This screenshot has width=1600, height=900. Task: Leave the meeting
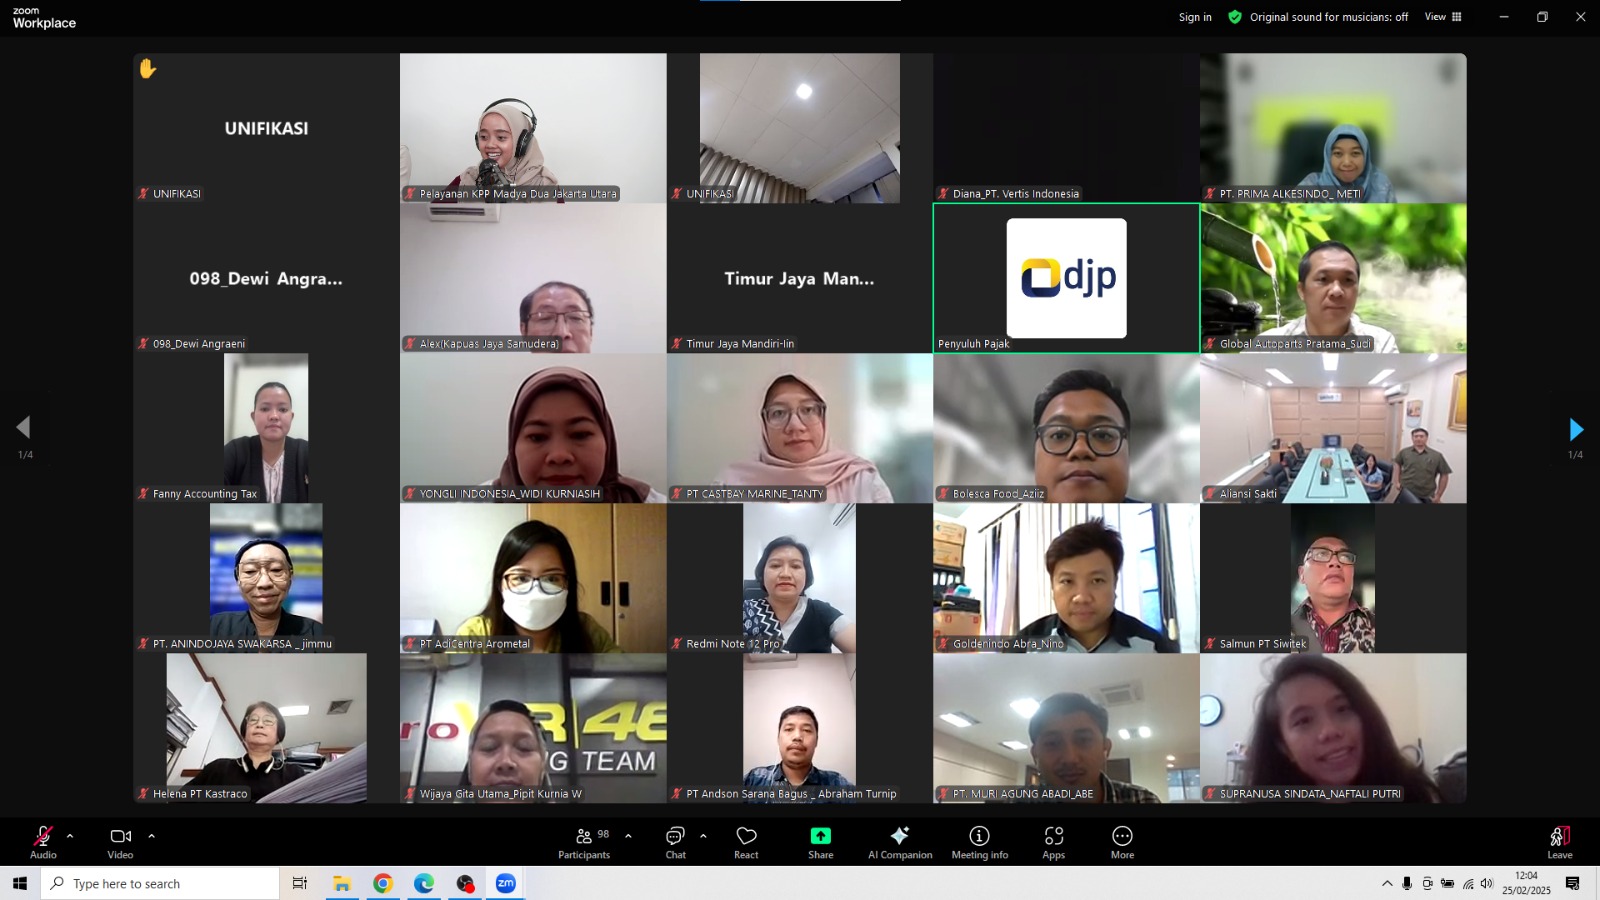1559,842
